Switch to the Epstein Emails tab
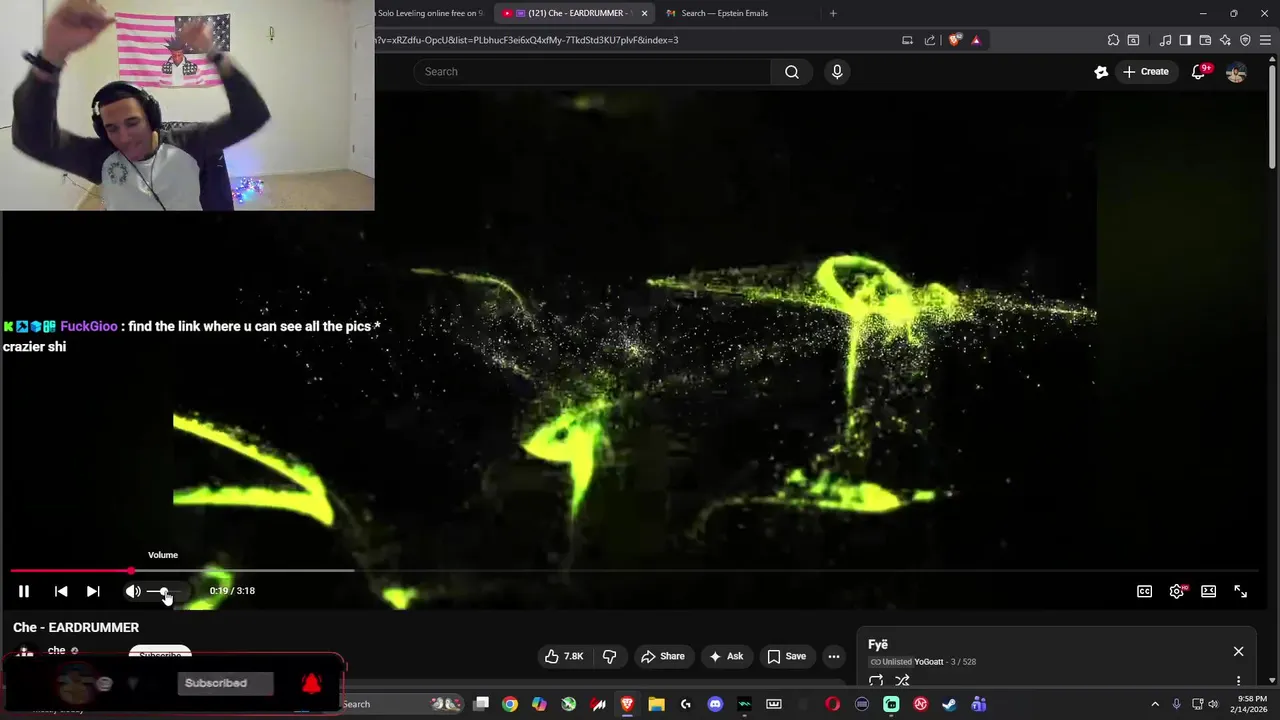The width and height of the screenshot is (1280, 720). pos(725,13)
